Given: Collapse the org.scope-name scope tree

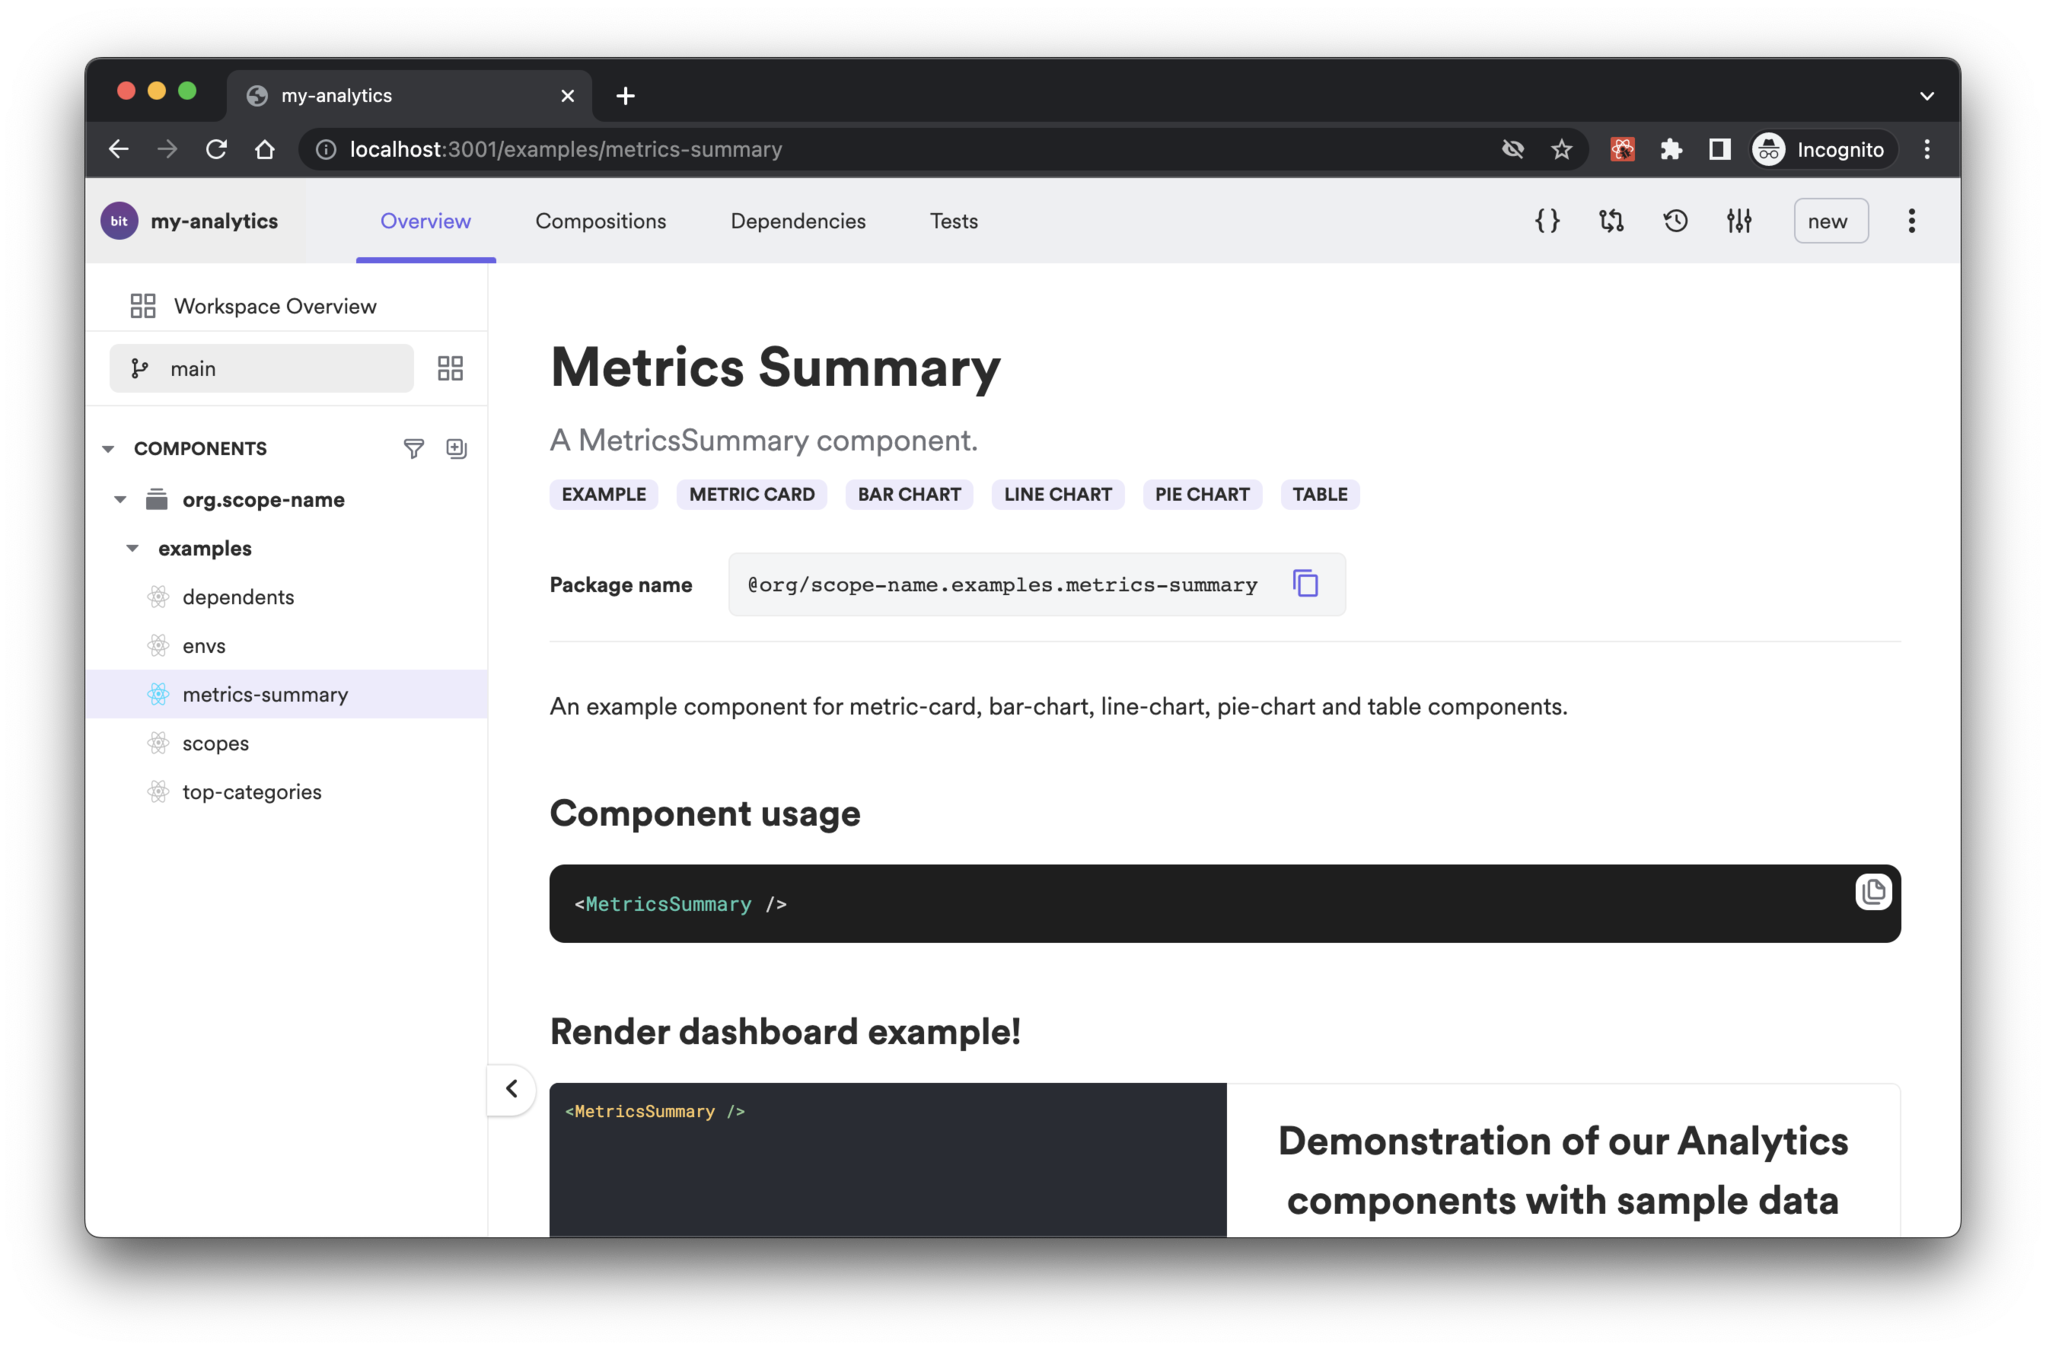Looking at the screenshot, I should point(121,499).
